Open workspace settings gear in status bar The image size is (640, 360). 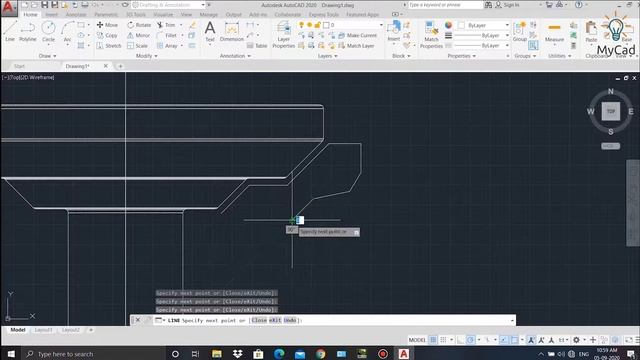point(576,340)
